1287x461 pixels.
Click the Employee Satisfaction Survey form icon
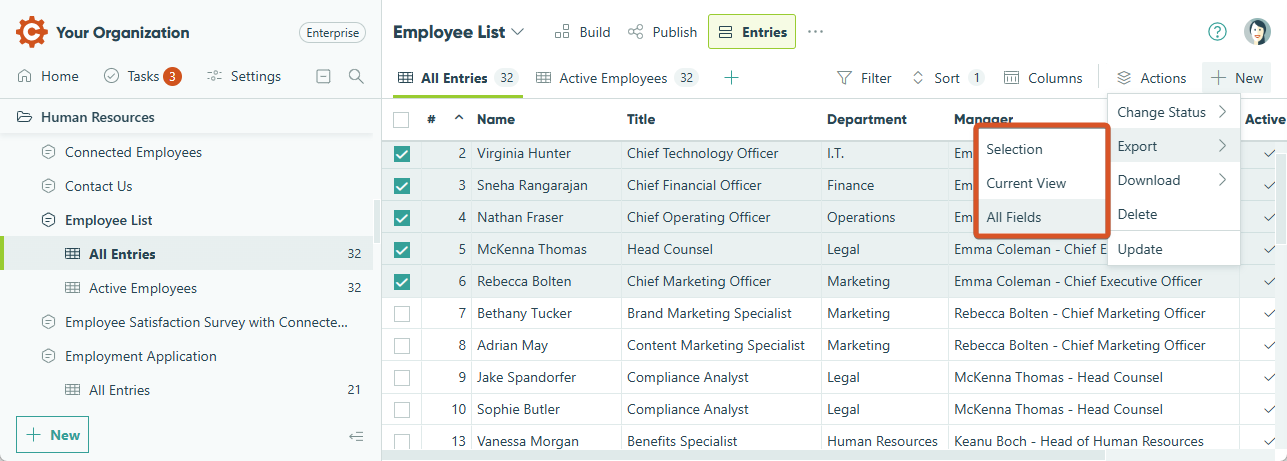pyautogui.click(x=48, y=322)
